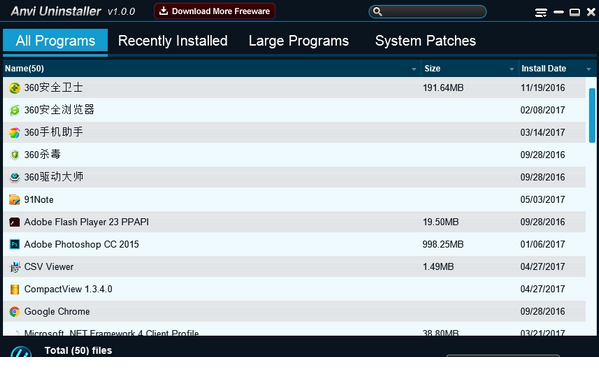
Task: Click the 19.50MB size value
Action: click(440, 222)
